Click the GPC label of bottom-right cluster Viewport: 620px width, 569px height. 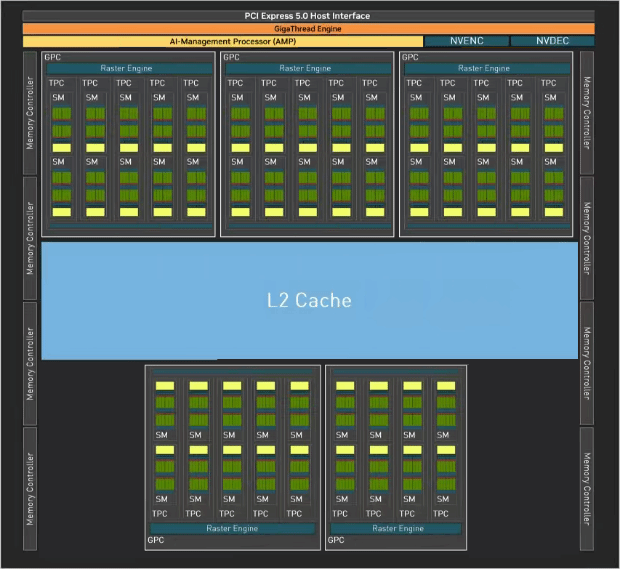(336, 540)
